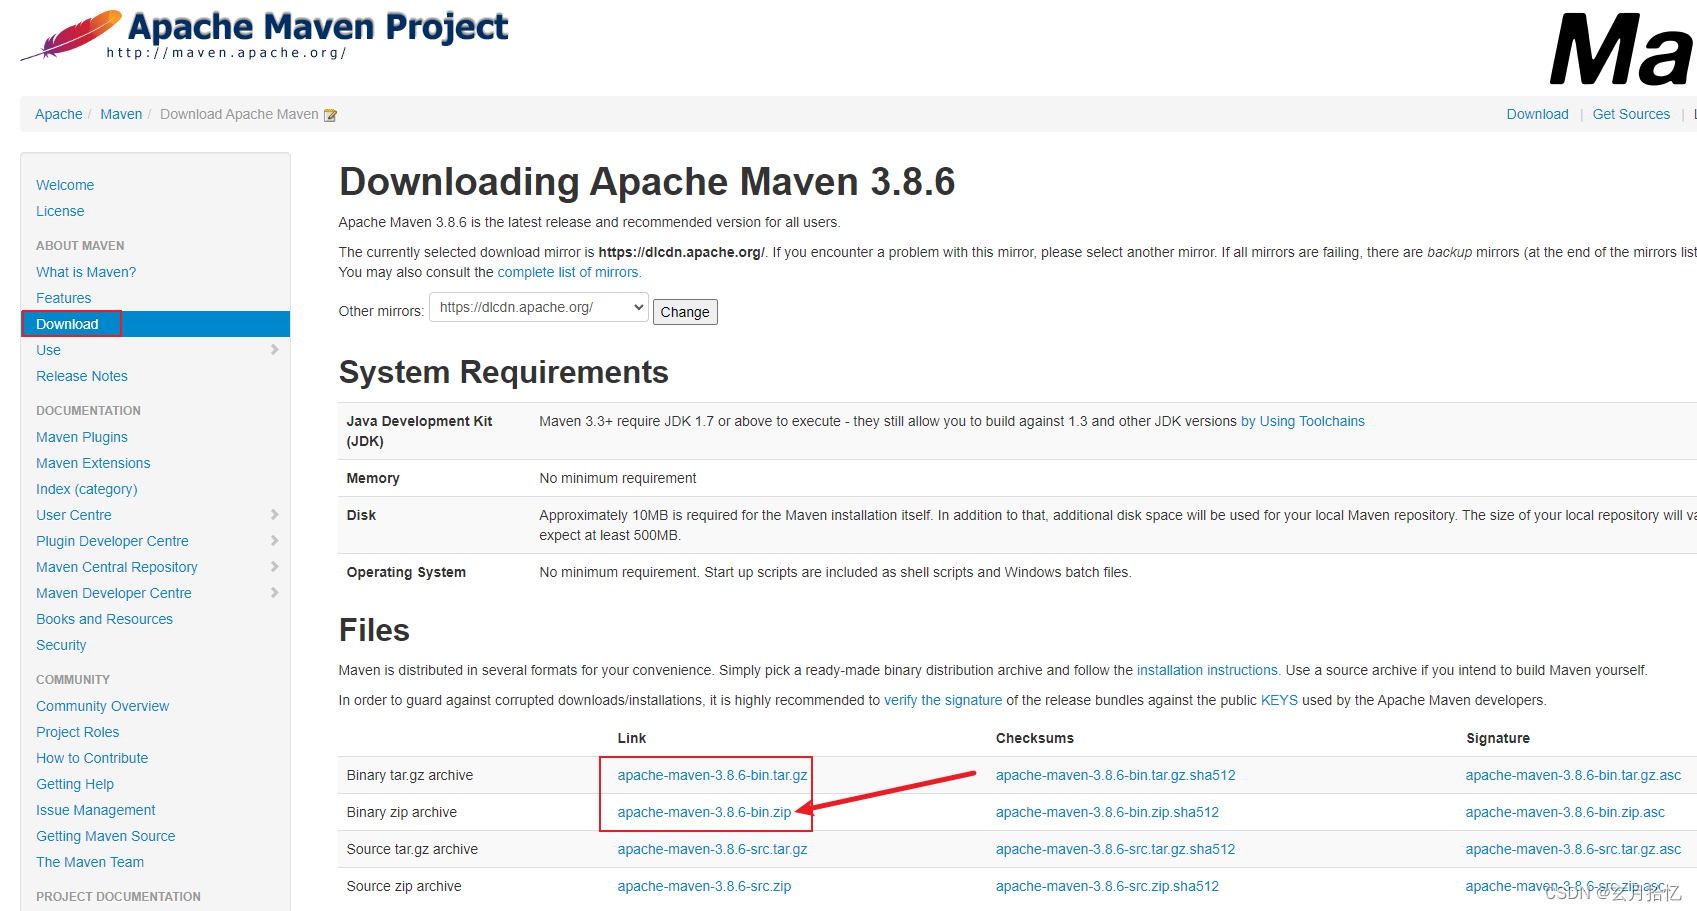The width and height of the screenshot is (1697, 911).
Task: Open Books and Resources link
Action: pyautogui.click(x=104, y=619)
